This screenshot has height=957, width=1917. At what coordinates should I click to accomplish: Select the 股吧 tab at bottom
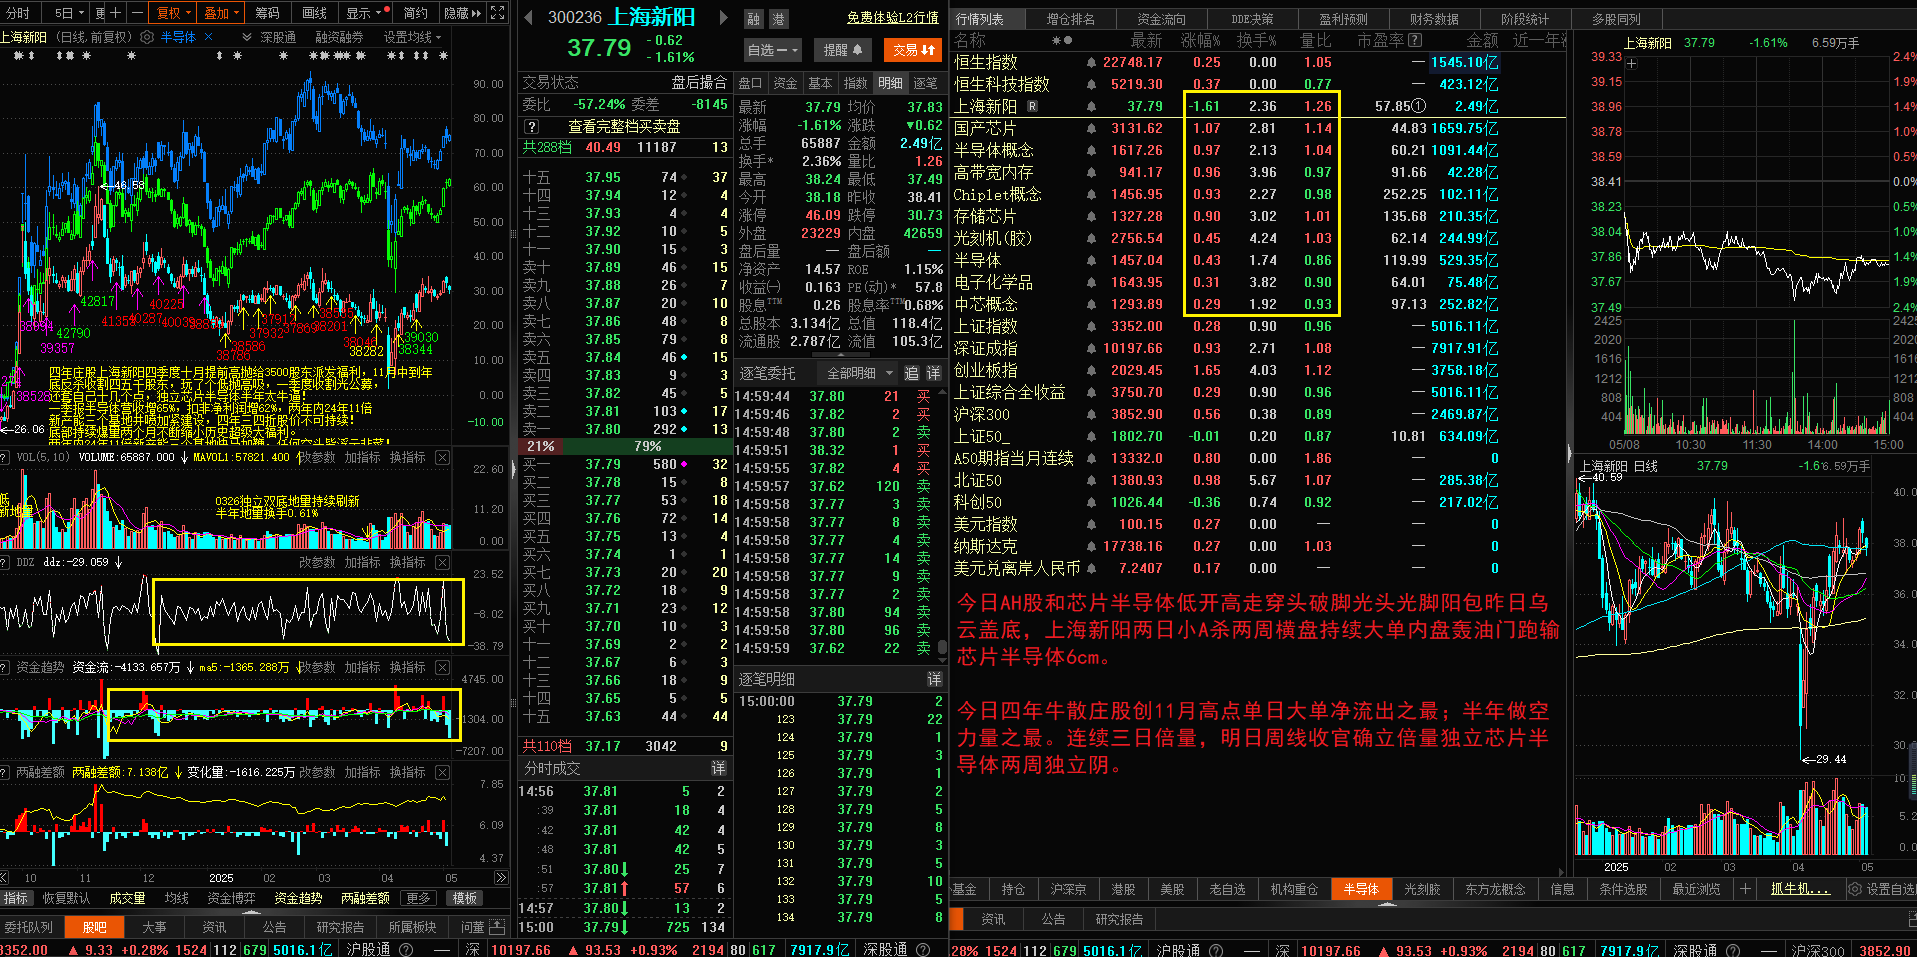(95, 927)
